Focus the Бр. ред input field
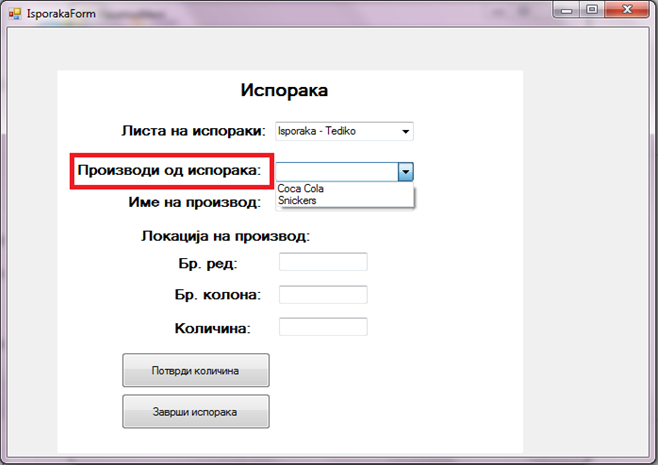This screenshot has height=465, width=658. click(323, 262)
